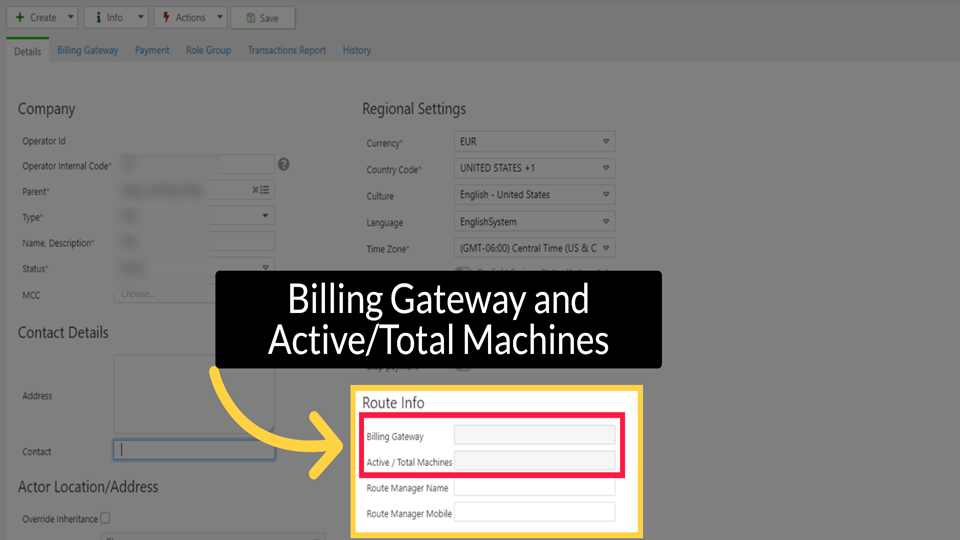The width and height of the screenshot is (960, 540).
Task: Toggle the Override Inheritance checkbox
Action: point(106,518)
